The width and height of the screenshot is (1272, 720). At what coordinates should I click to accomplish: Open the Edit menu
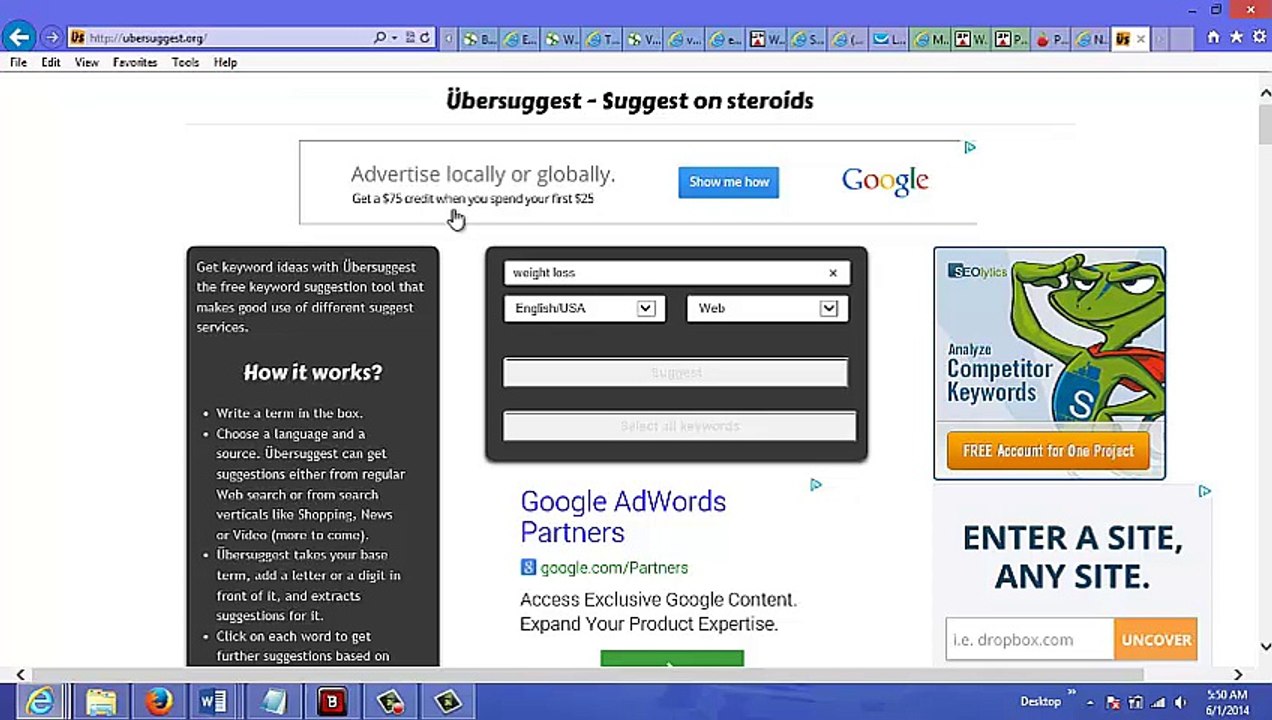[51, 62]
